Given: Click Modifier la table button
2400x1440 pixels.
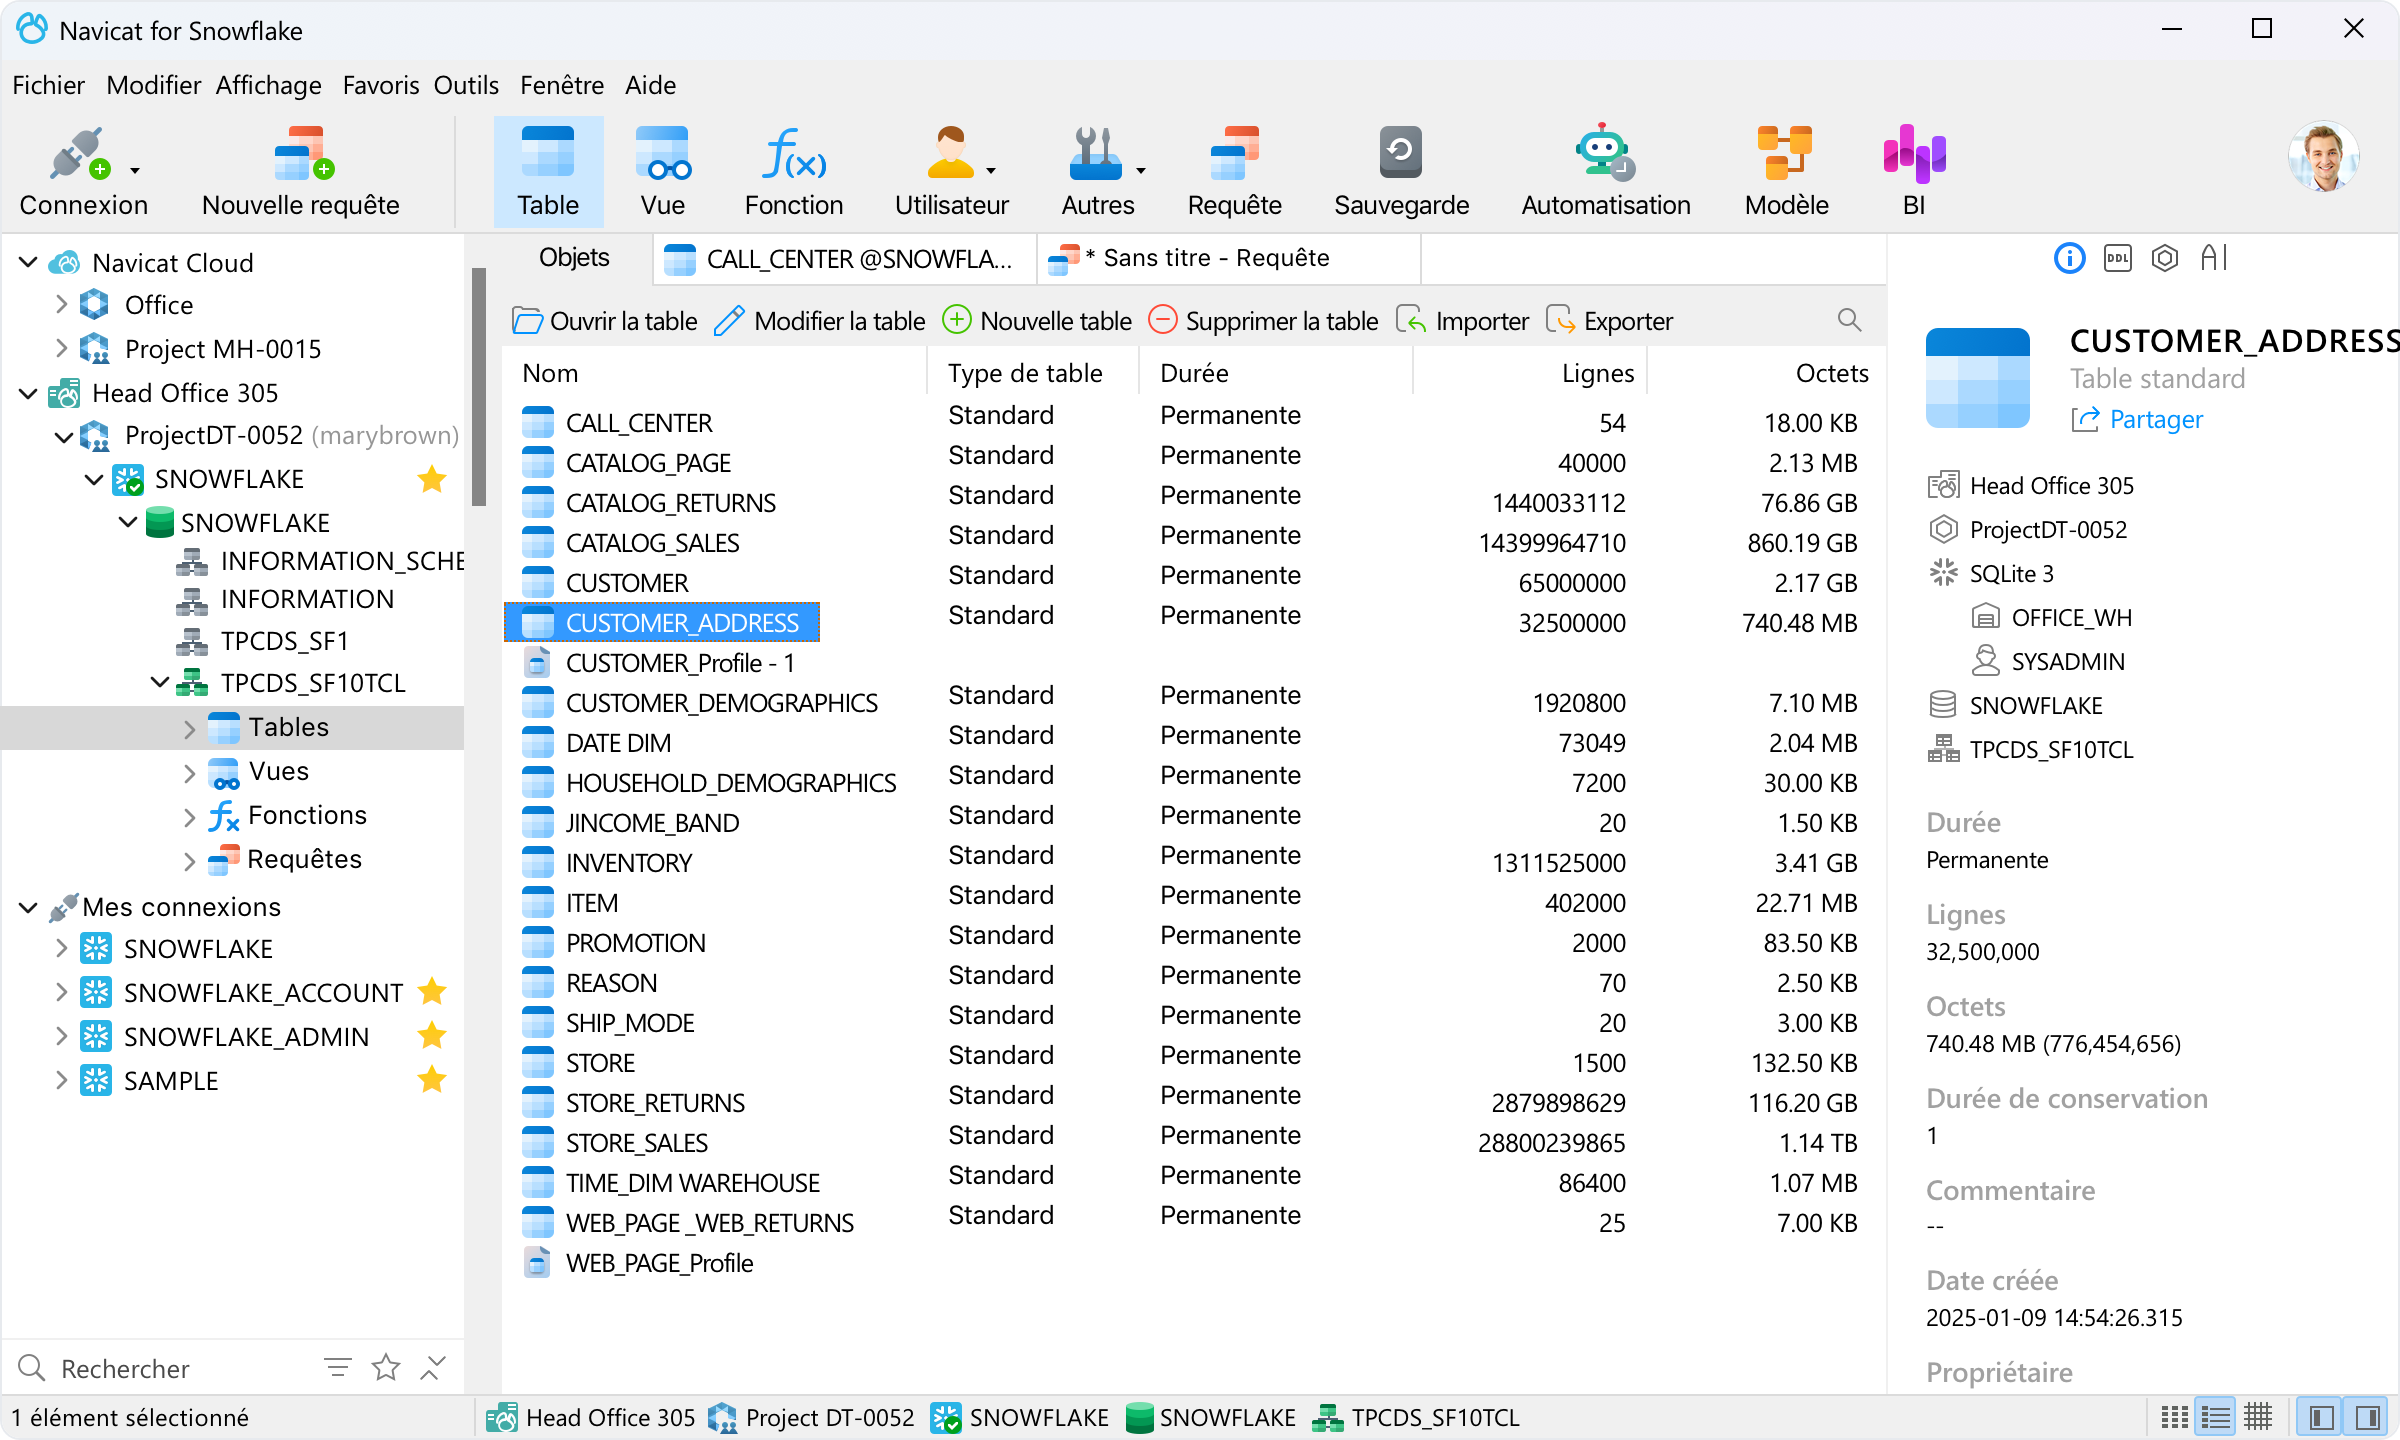Looking at the screenshot, I should 820,321.
